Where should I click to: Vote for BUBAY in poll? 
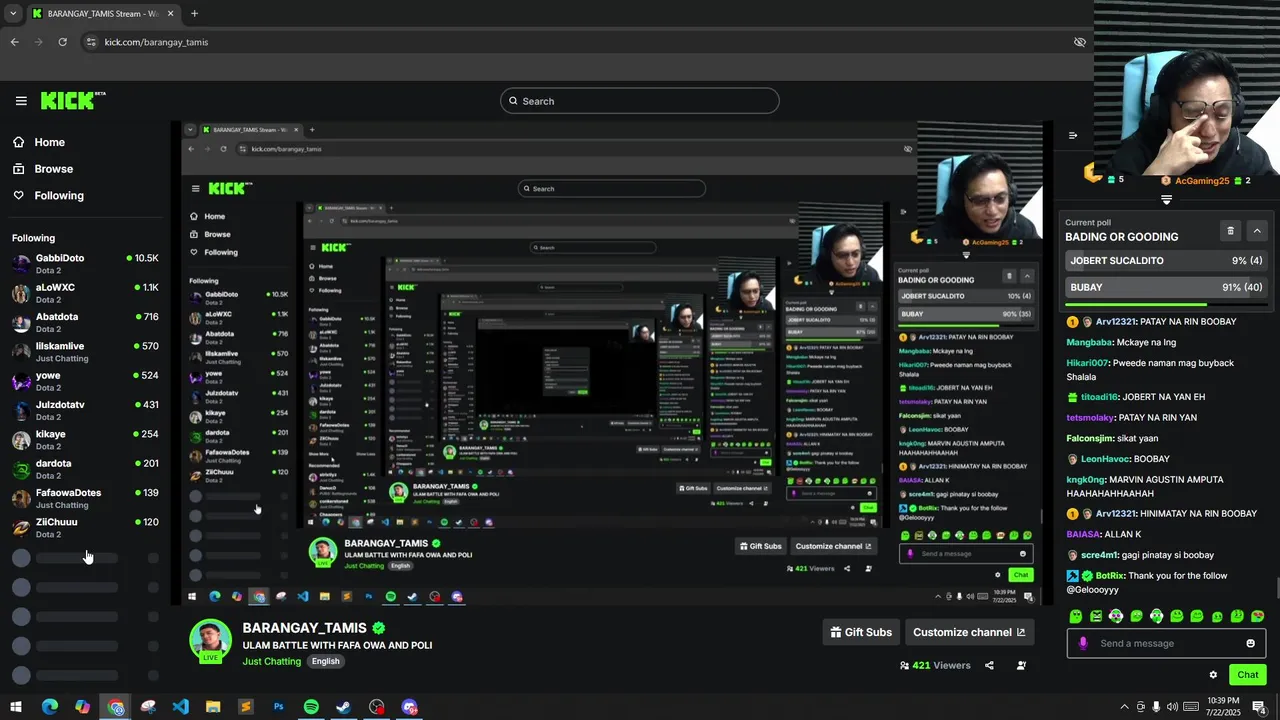click(x=1166, y=288)
